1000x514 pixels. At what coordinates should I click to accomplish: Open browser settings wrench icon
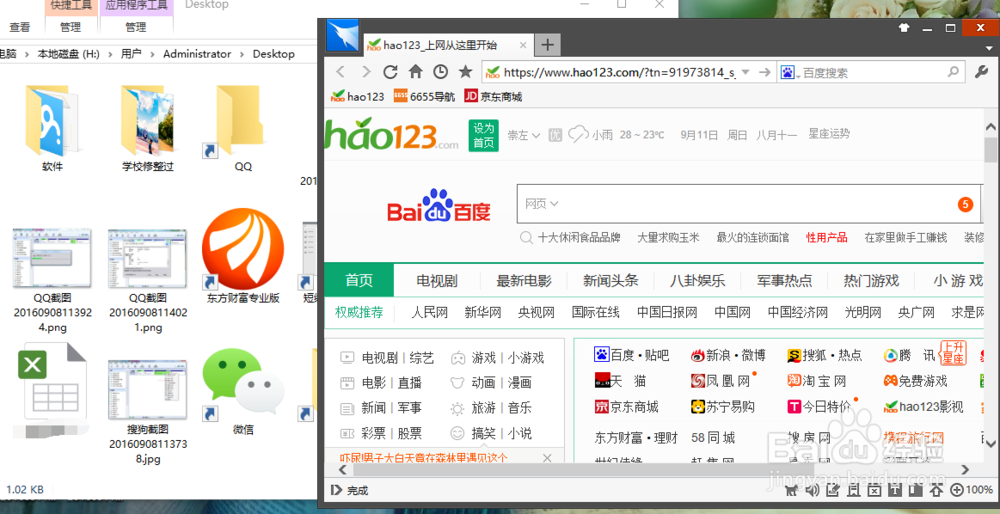click(982, 72)
